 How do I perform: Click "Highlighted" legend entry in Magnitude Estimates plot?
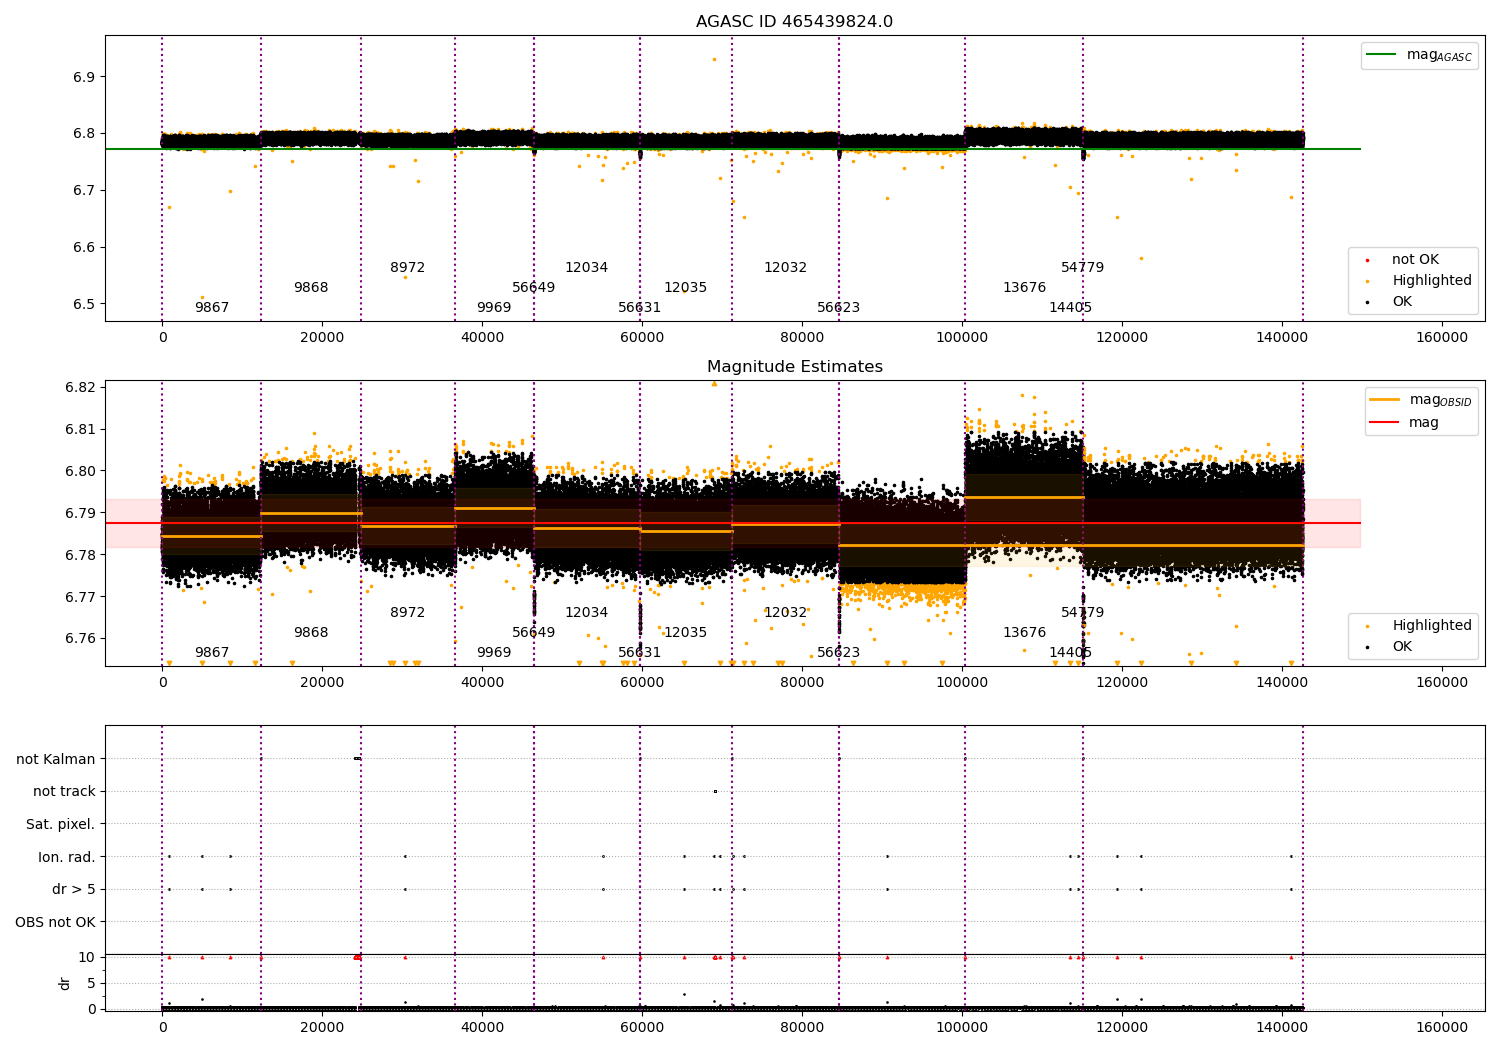[x=1419, y=626]
